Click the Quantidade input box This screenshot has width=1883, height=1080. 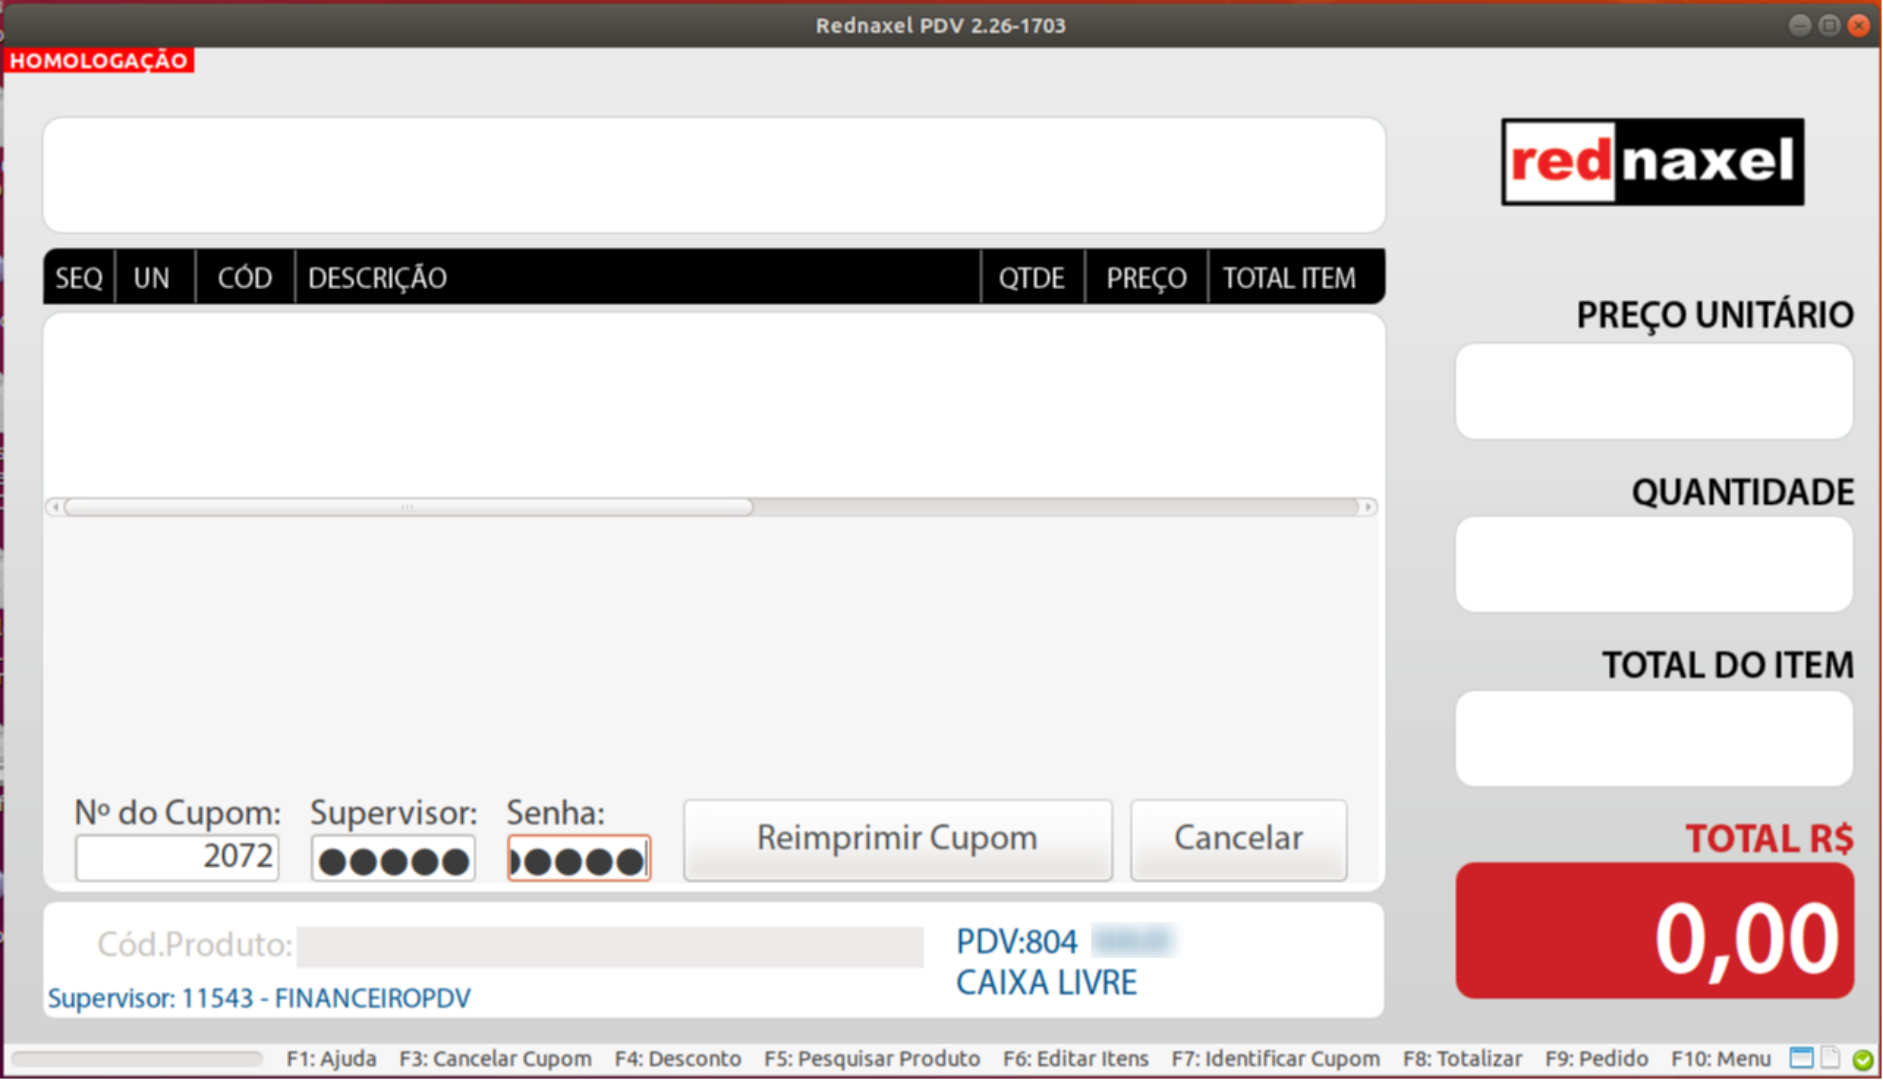pyautogui.click(x=1654, y=563)
